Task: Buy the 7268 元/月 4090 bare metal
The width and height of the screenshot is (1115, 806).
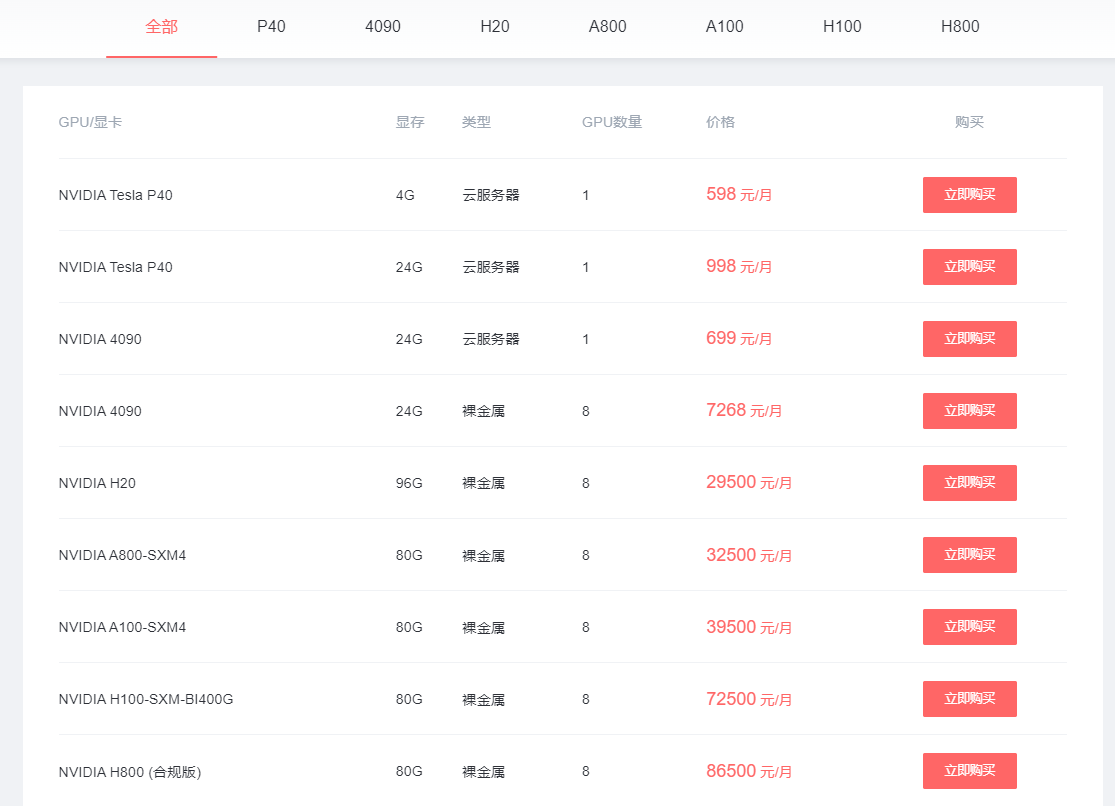Action: pos(969,410)
